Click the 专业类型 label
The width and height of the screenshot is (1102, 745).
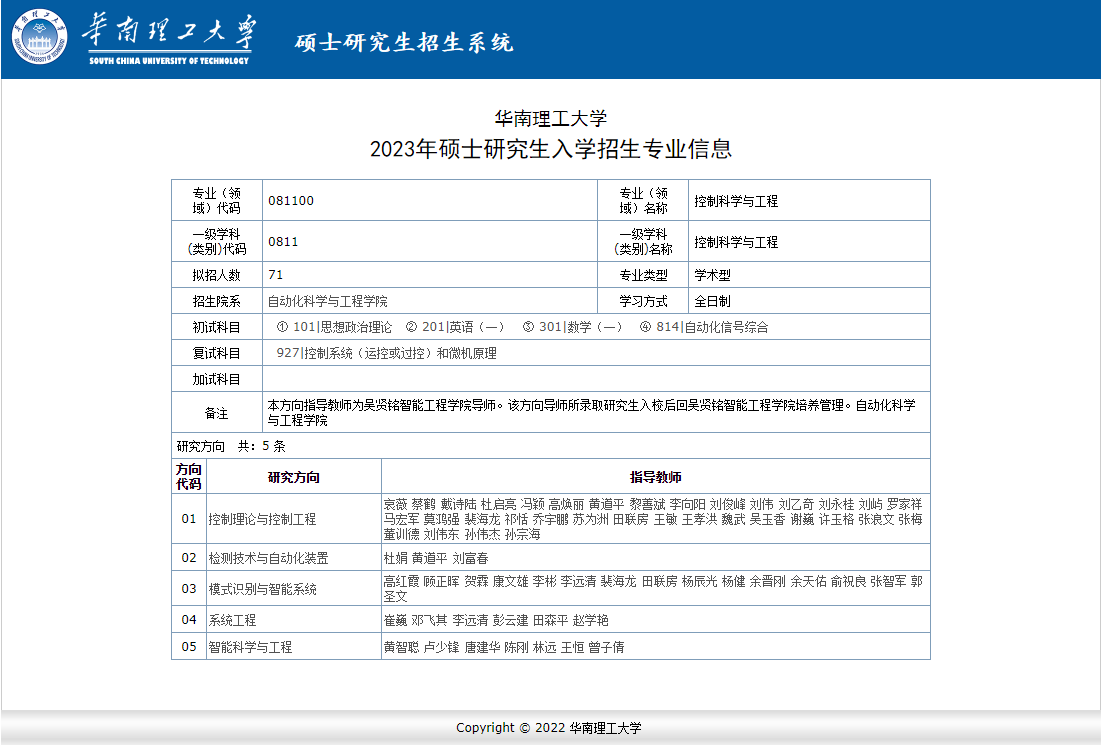[643, 275]
